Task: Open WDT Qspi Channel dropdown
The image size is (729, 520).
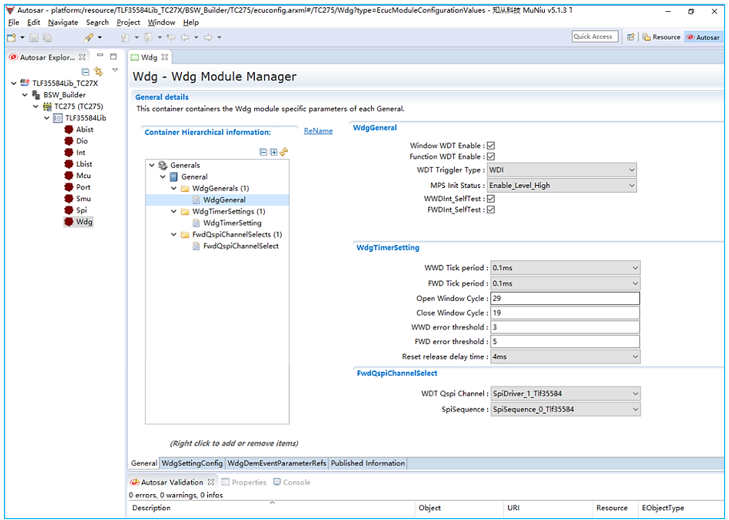Action: point(565,394)
